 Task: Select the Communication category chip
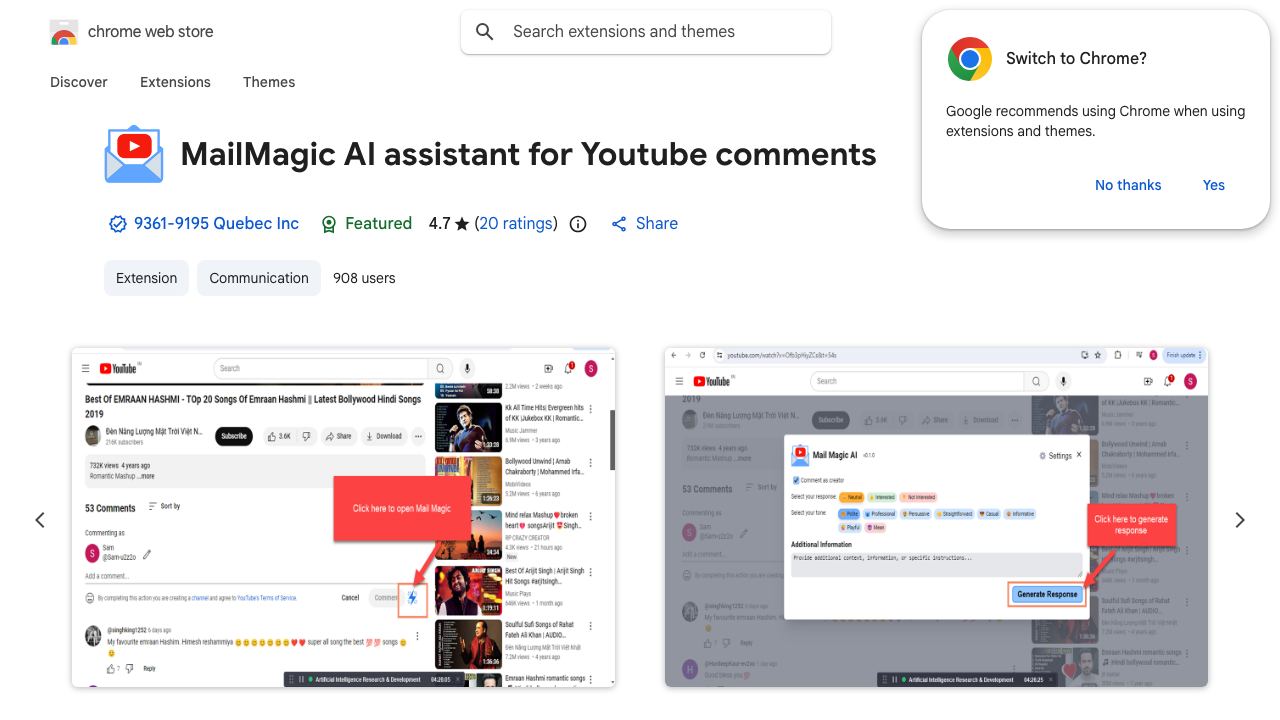click(259, 278)
